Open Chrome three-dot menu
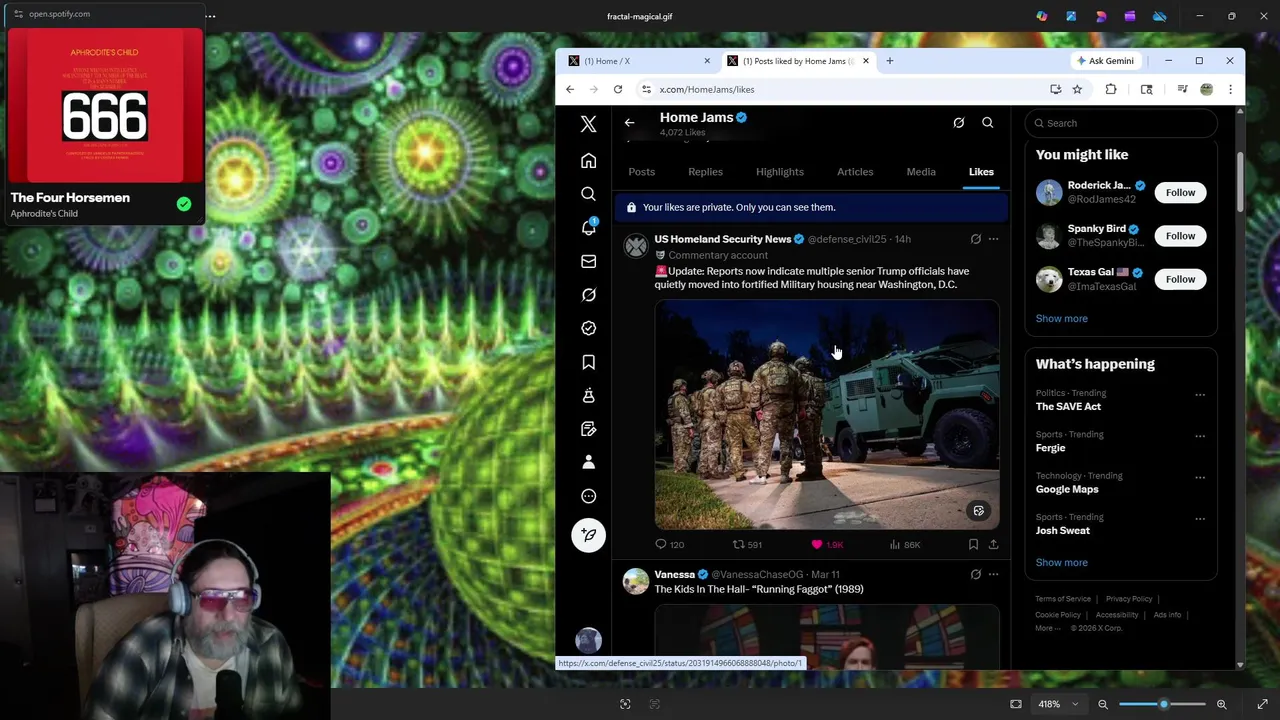 pyautogui.click(x=1230, y=89)
